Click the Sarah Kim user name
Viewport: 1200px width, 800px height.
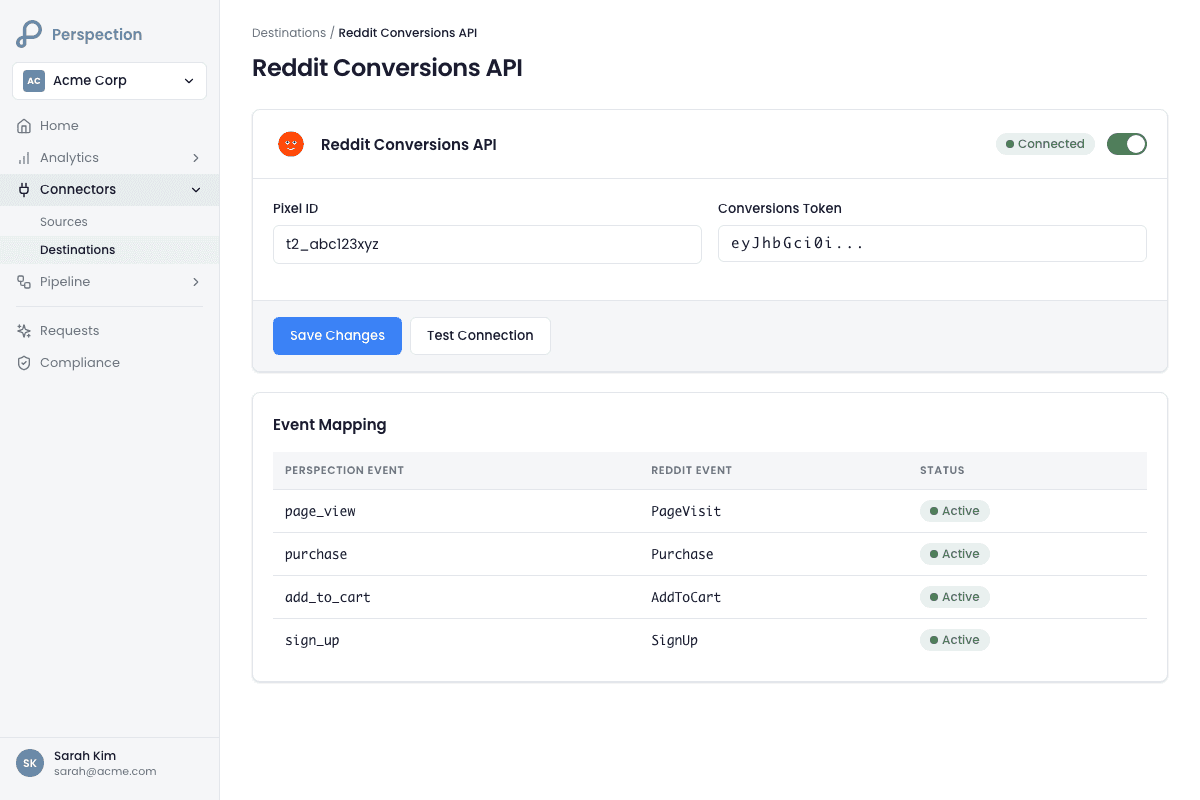coord(85,756)
